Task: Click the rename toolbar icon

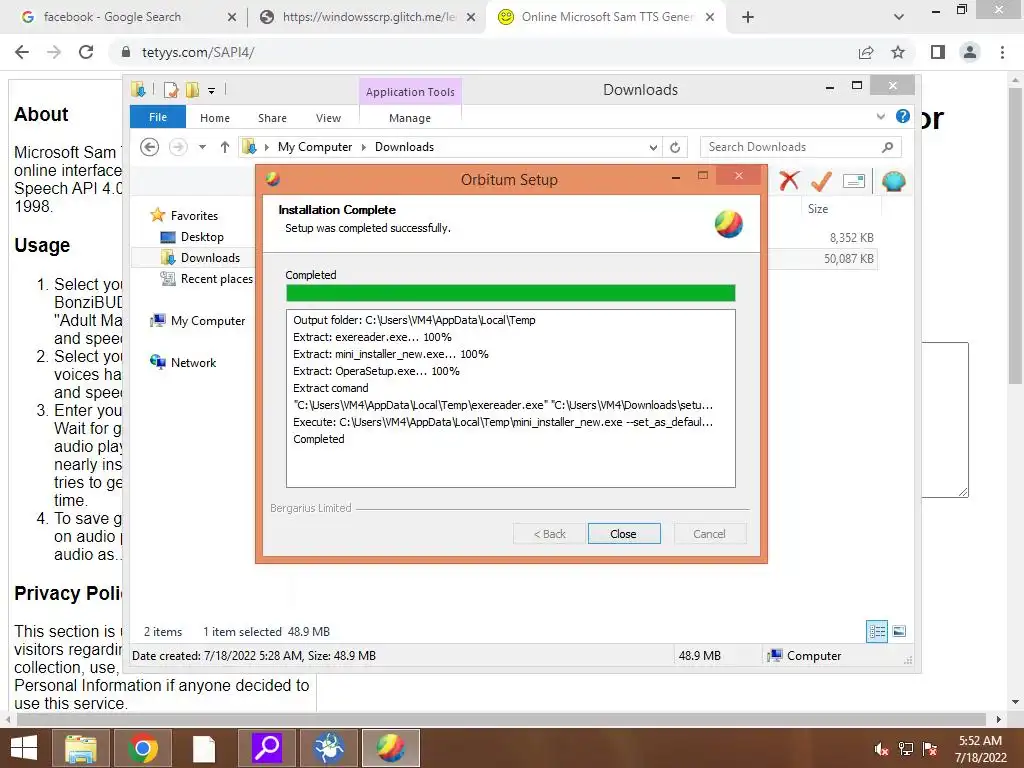Action: (x=854, y=181)
